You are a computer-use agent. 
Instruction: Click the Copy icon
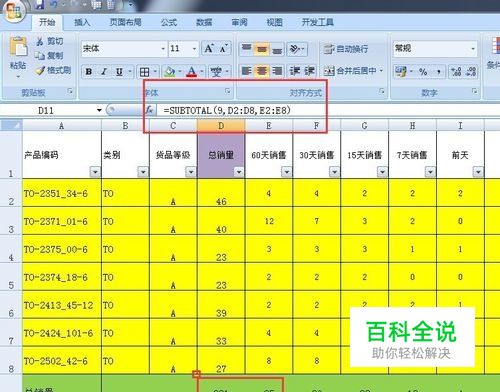[x=40, y=55]
